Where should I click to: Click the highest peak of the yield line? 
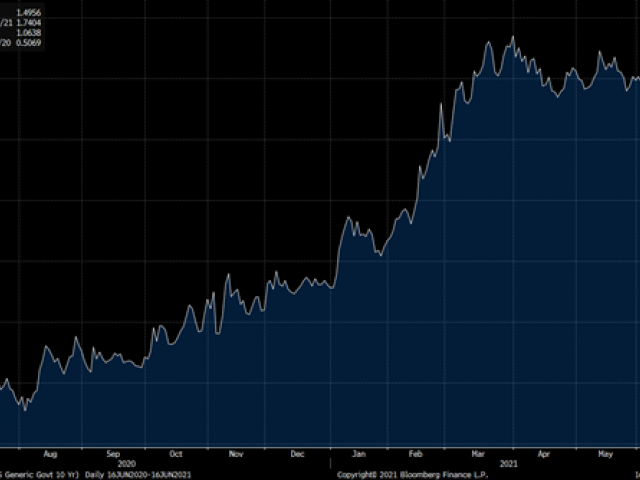point(512,37)
